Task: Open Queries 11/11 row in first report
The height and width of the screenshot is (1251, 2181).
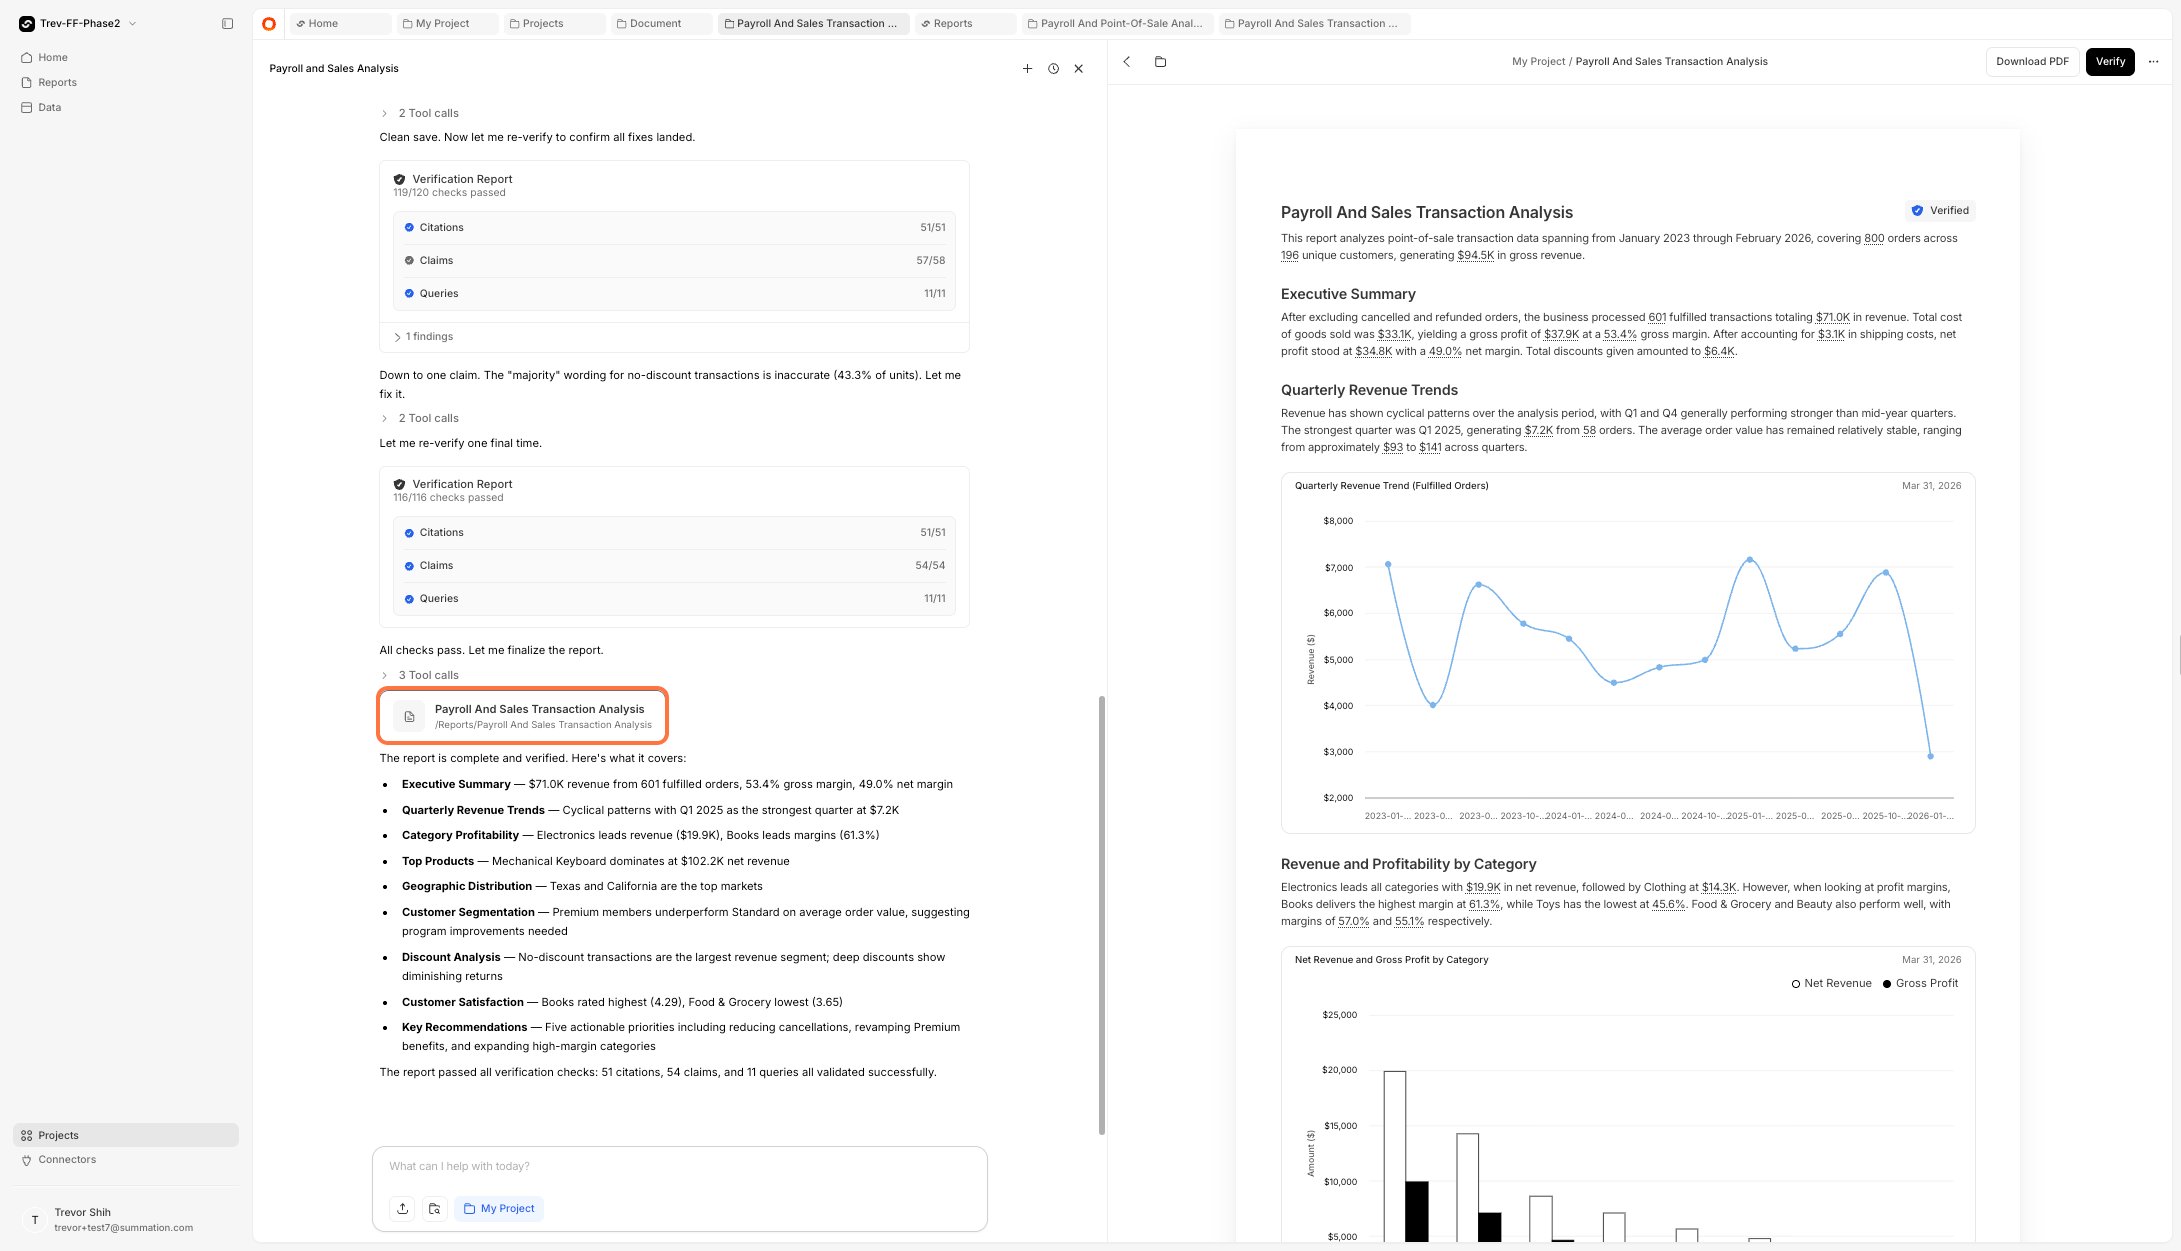Action: pyautogui.click(x=674, y=293)
